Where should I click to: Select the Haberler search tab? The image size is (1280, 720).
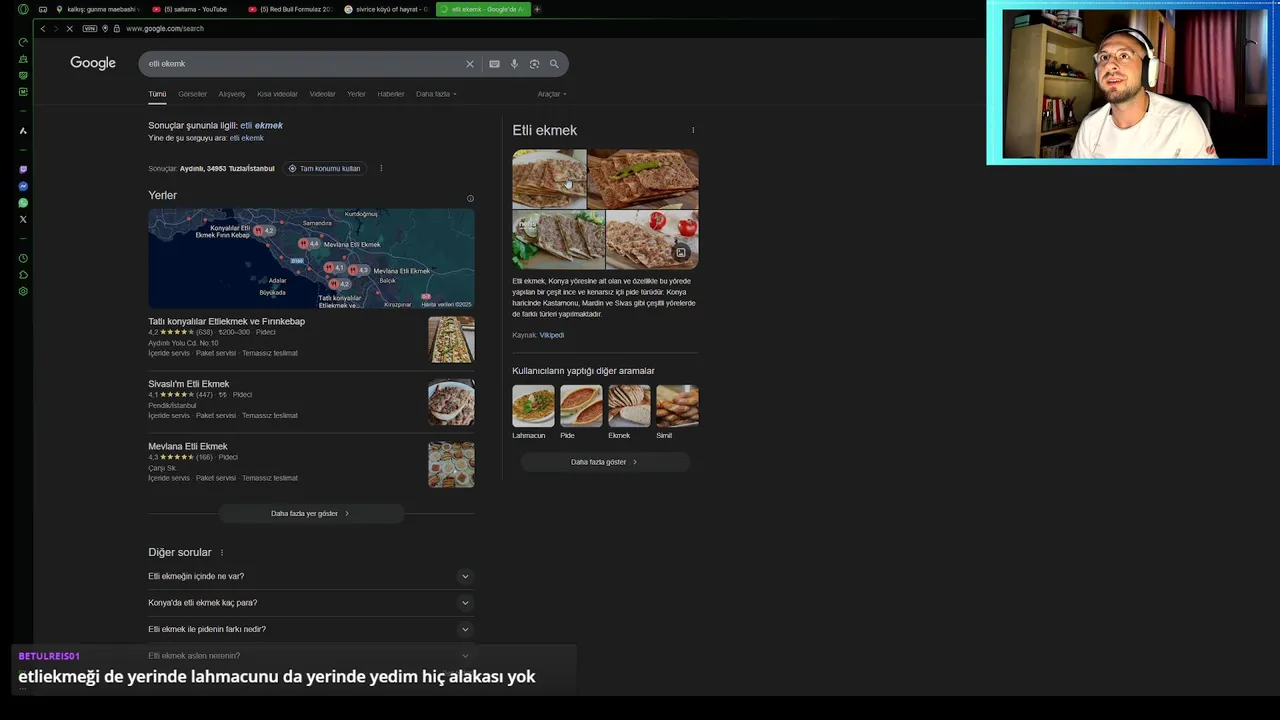[391, 94]
